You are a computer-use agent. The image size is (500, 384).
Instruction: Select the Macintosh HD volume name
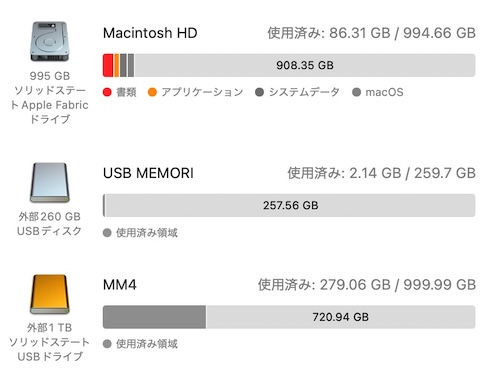150,33
